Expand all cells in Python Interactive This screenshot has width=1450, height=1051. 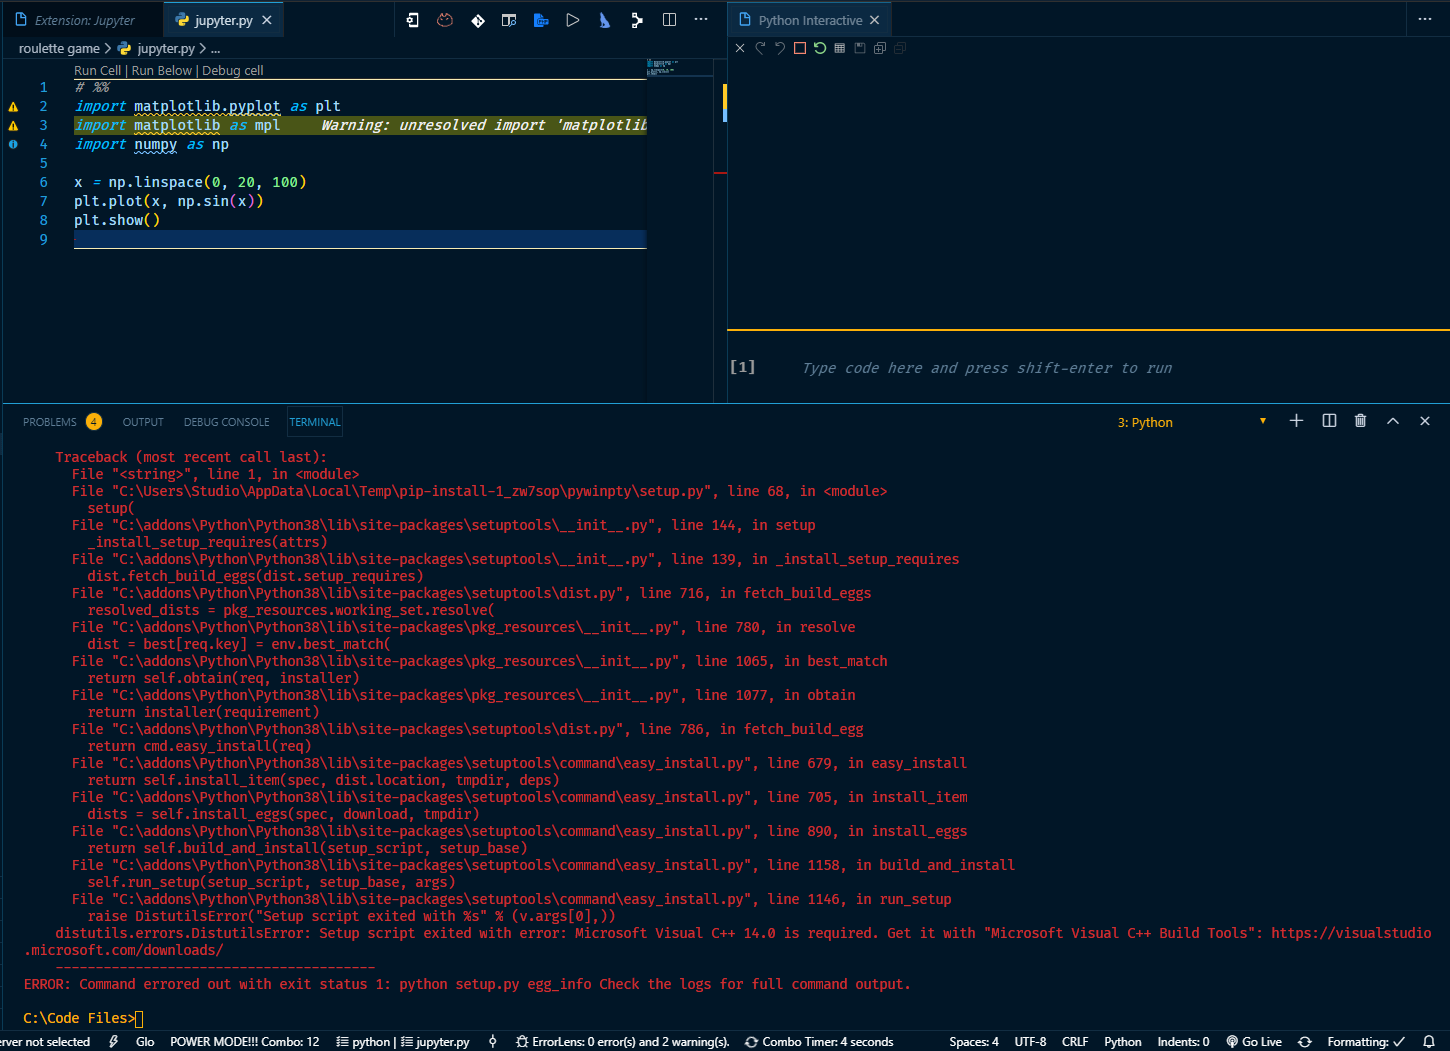[880, 48]
